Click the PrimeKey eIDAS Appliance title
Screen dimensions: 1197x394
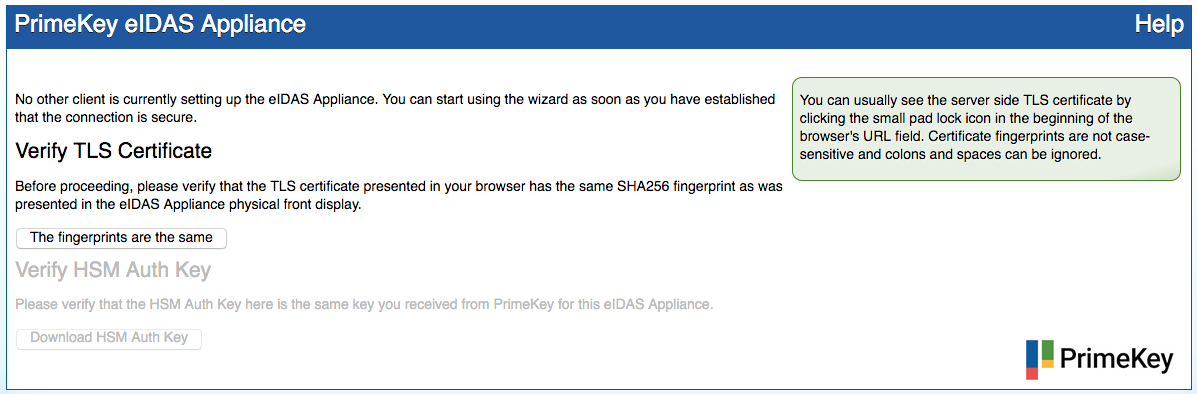point(160,24)
